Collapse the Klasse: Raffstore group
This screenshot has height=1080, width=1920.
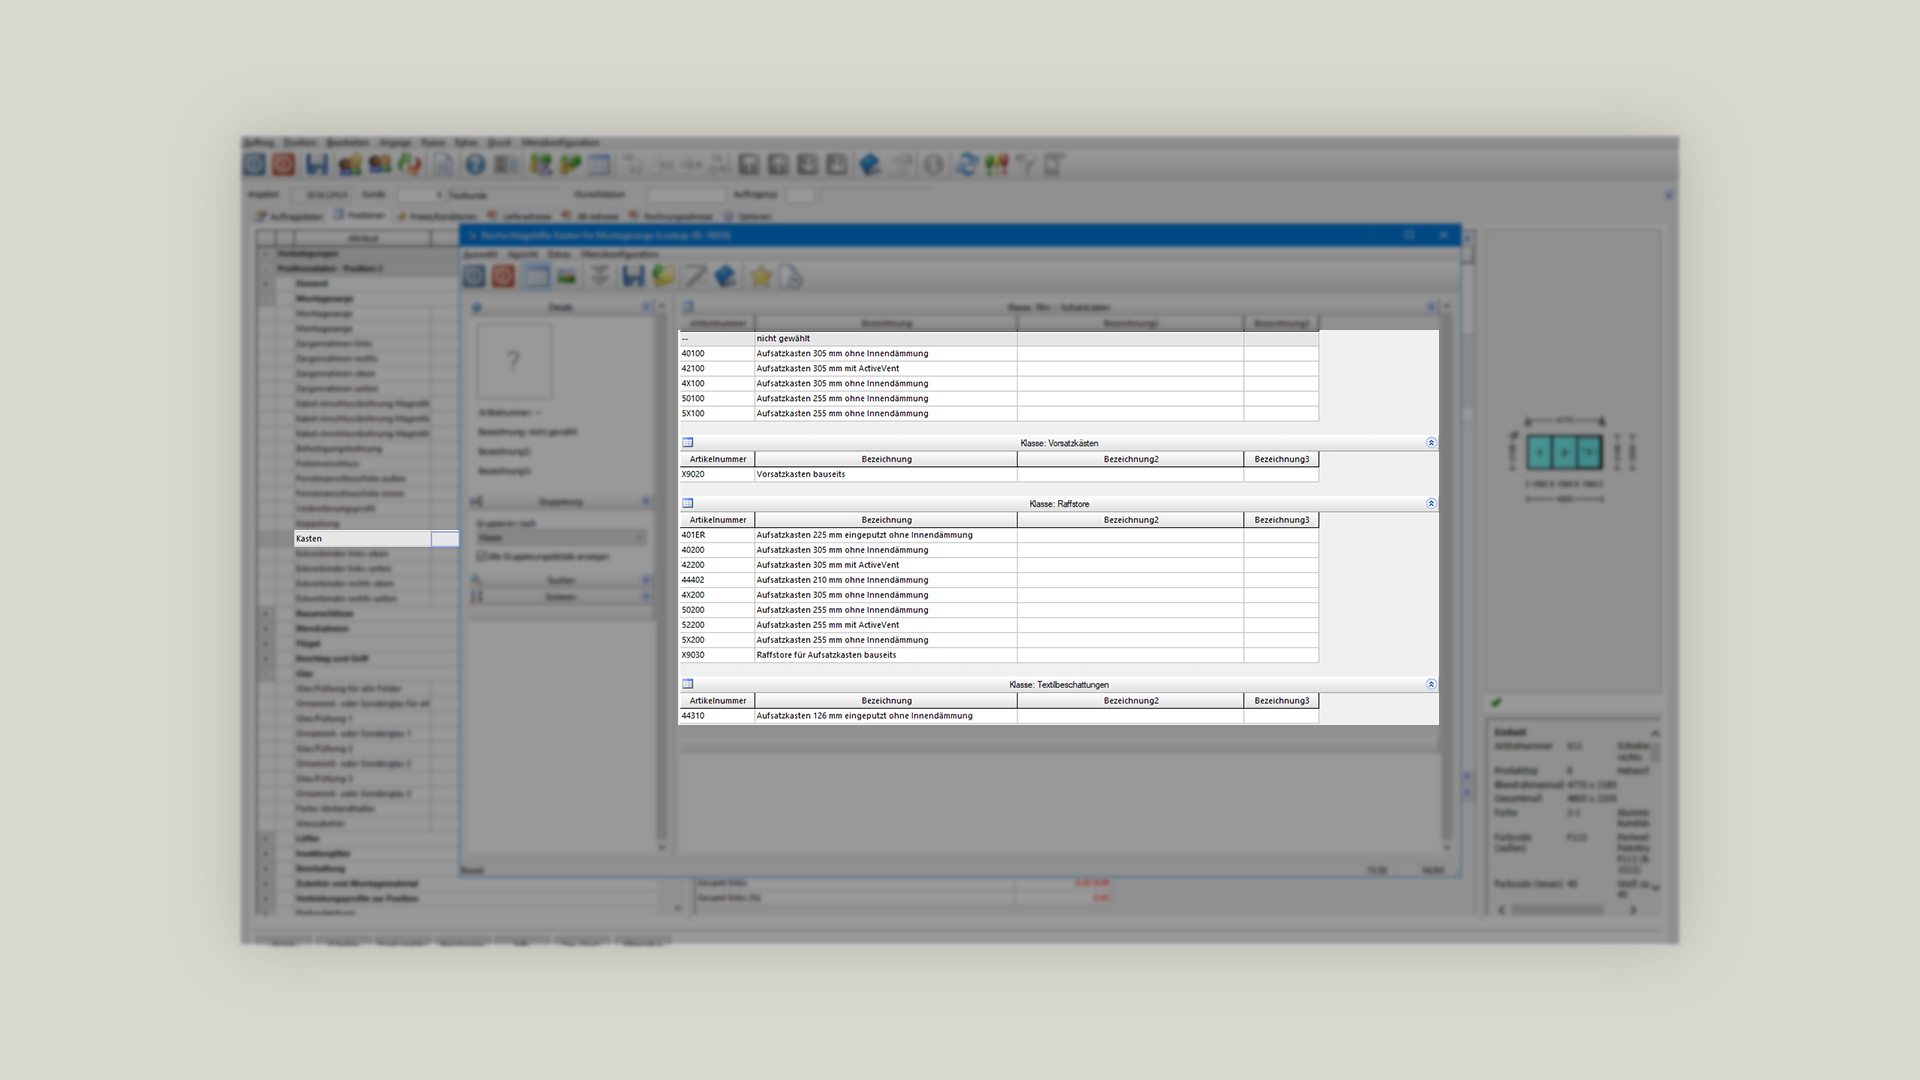[x=1431, y=504]
